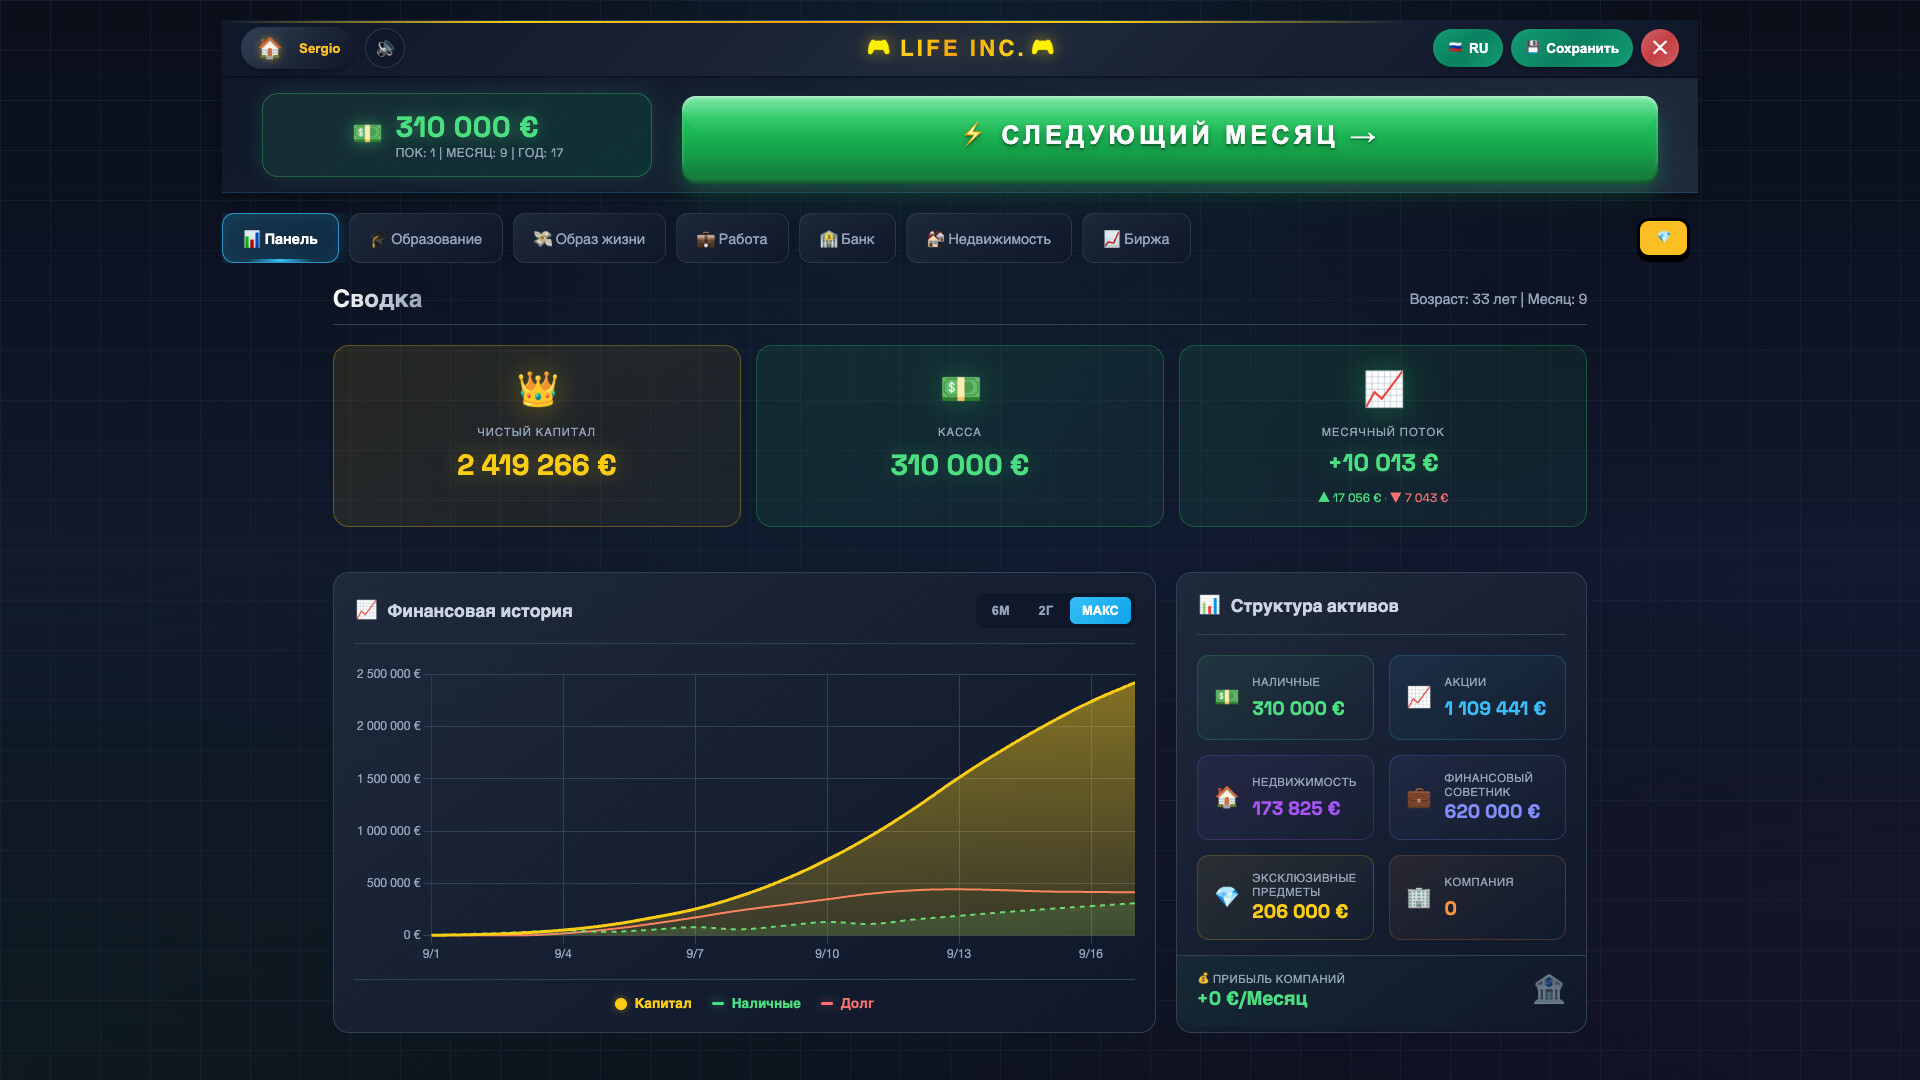The height and width of the screenshot is (1080, 1920).
Task: Open the Панель tab
Action: pos(280,238)
